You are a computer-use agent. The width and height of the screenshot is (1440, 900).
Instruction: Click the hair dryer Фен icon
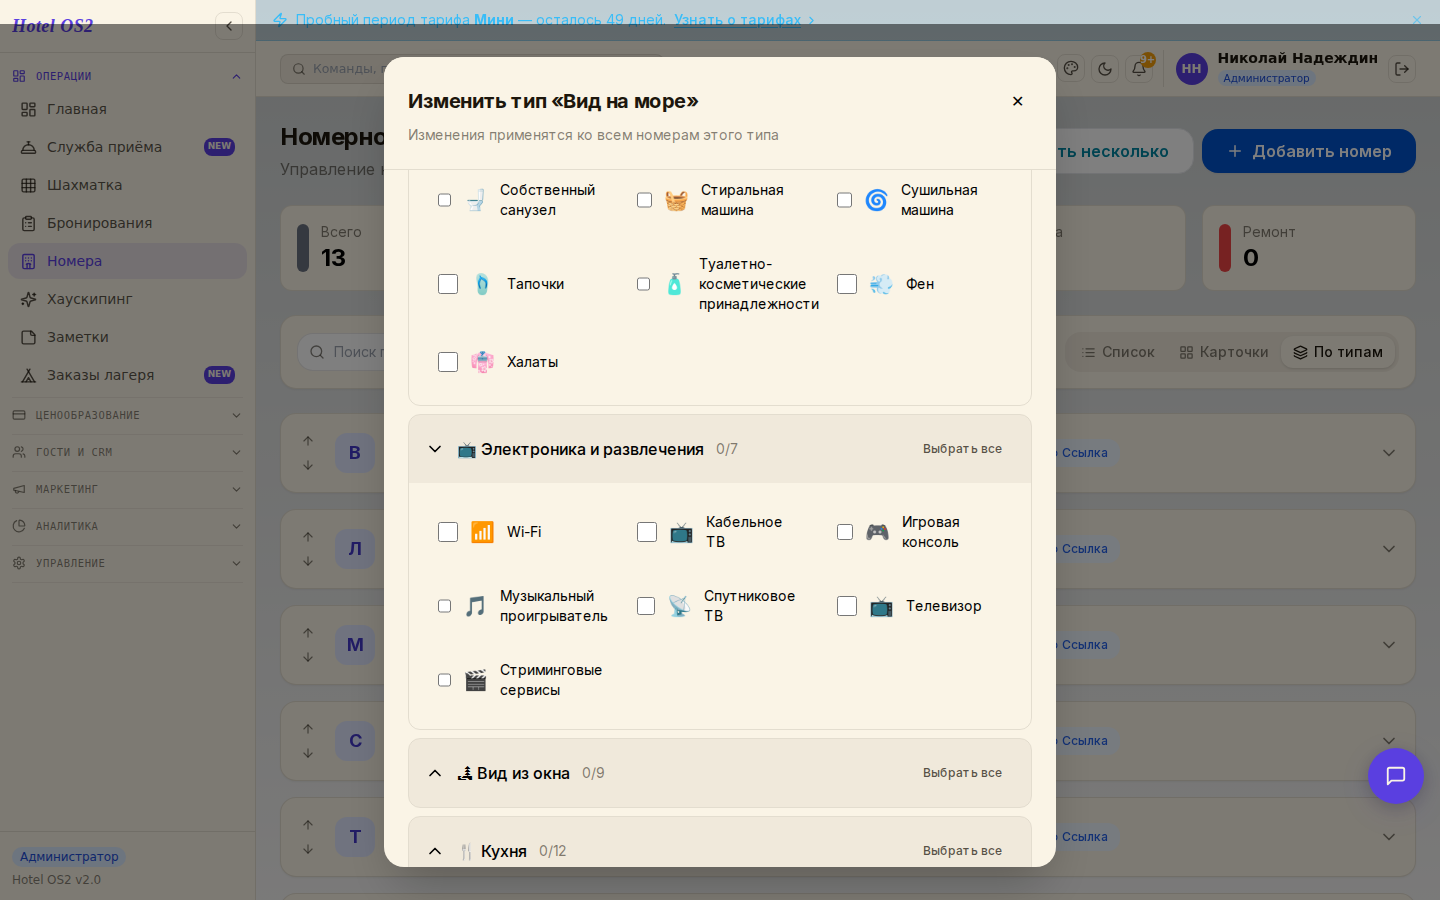(x=881, y=284)
